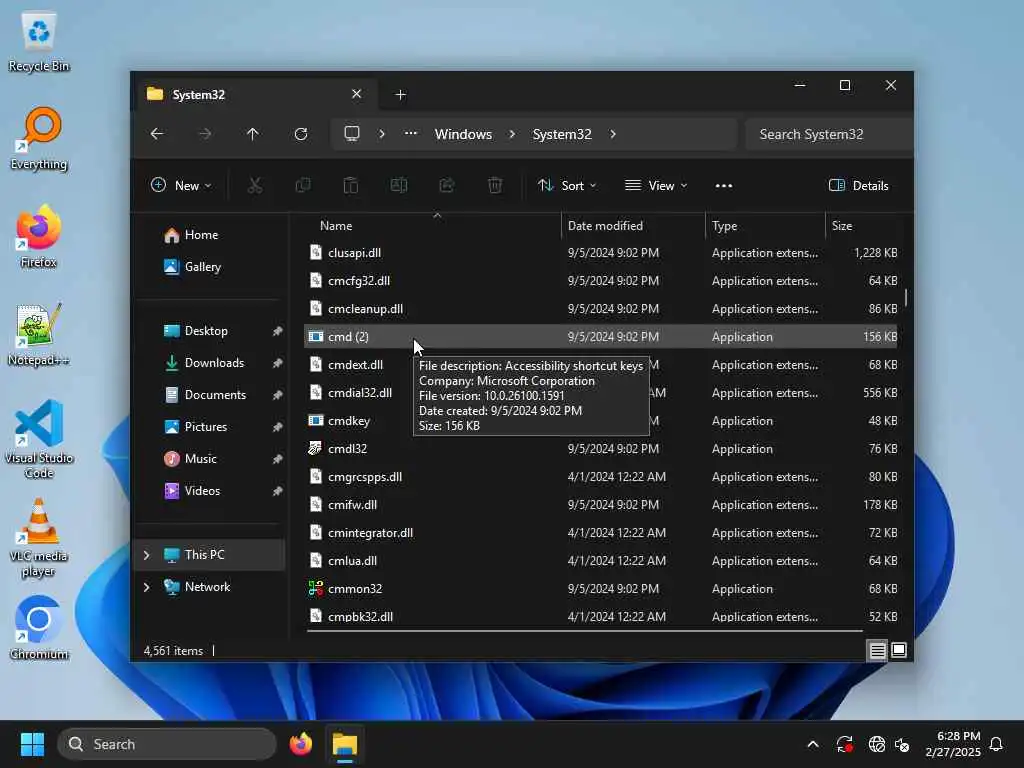
Task: Go back with the left arrow
Action: click(157, 134)
